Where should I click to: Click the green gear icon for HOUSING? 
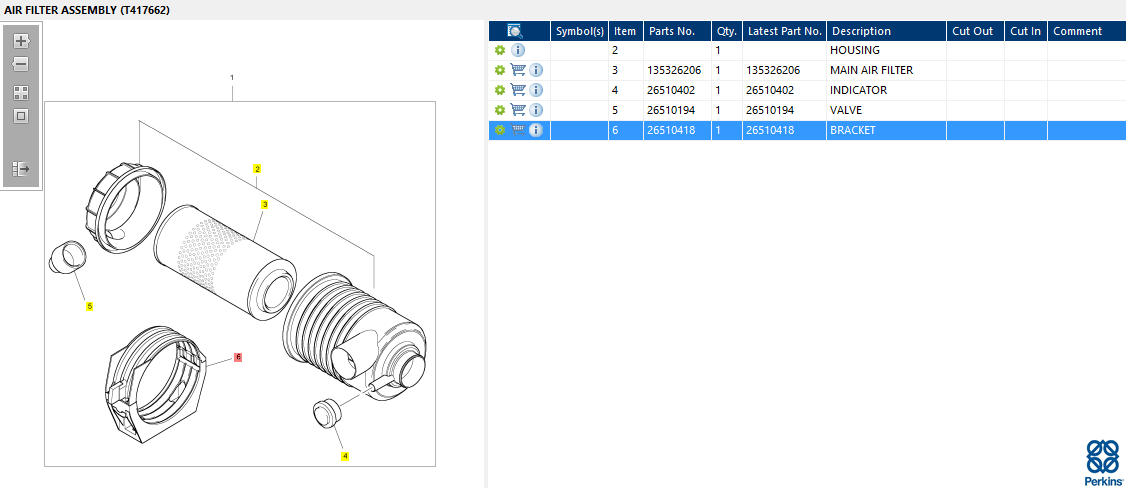click(x=500, y=50)
